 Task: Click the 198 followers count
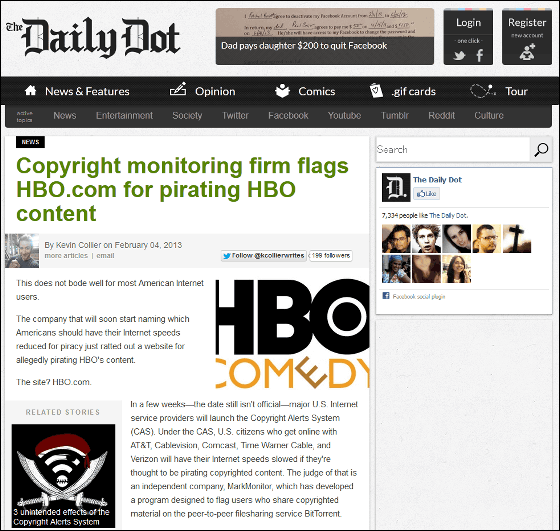[x=330, y=256]
